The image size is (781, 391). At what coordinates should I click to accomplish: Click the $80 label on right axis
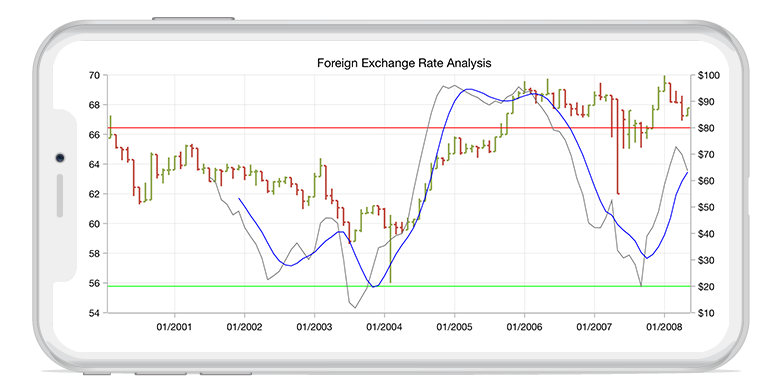[x=707, y=129]
